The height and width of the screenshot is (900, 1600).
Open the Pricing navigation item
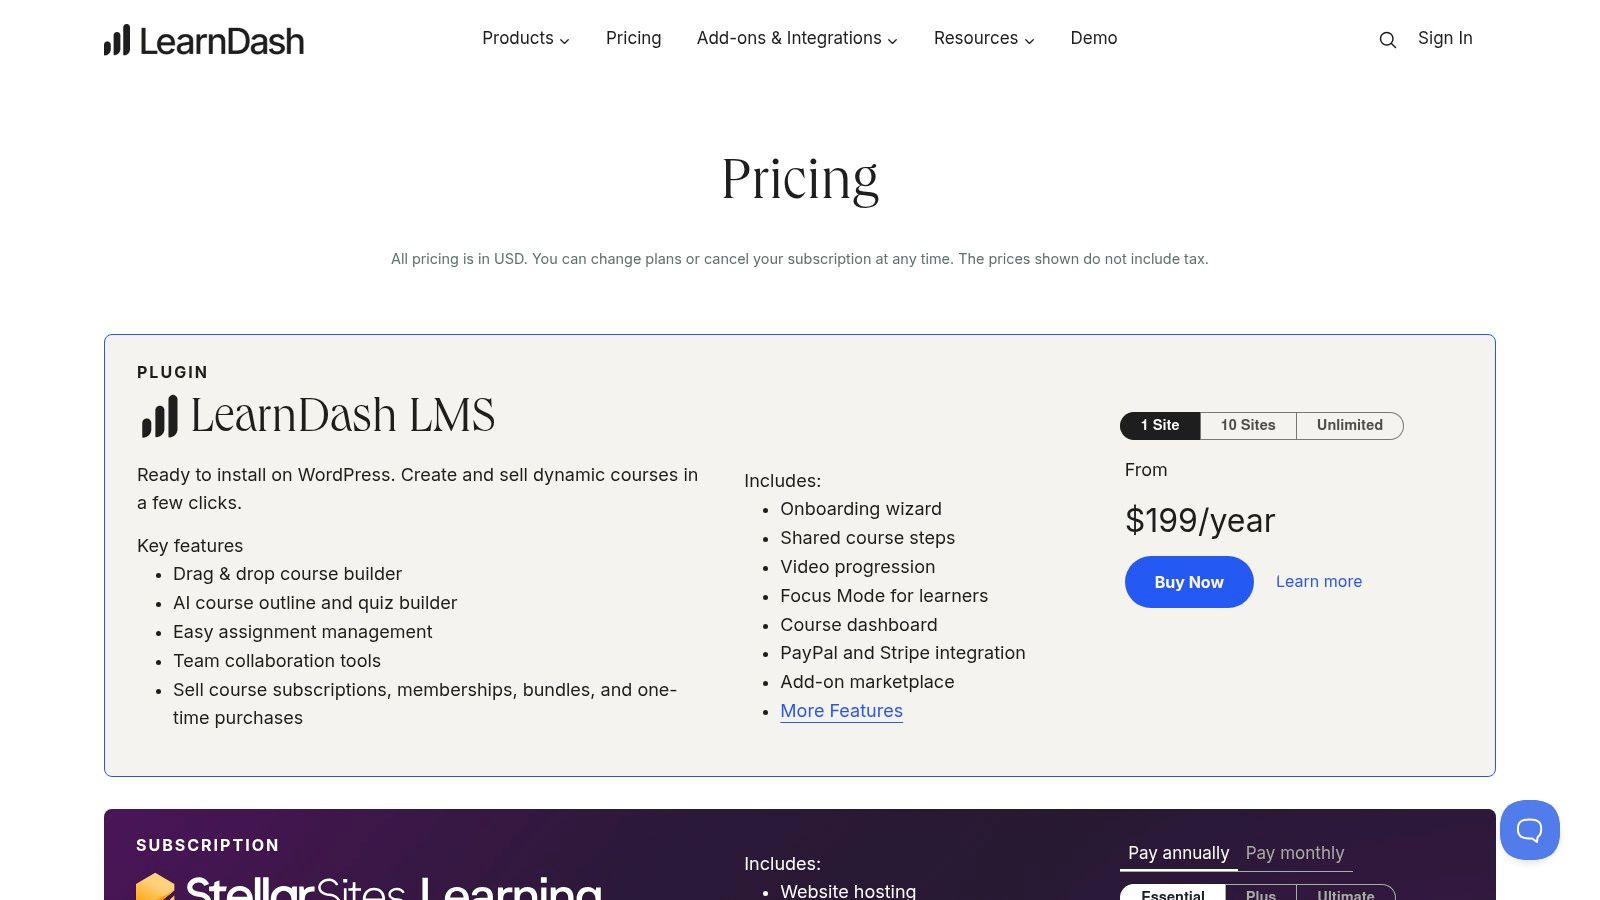(633, 38)
